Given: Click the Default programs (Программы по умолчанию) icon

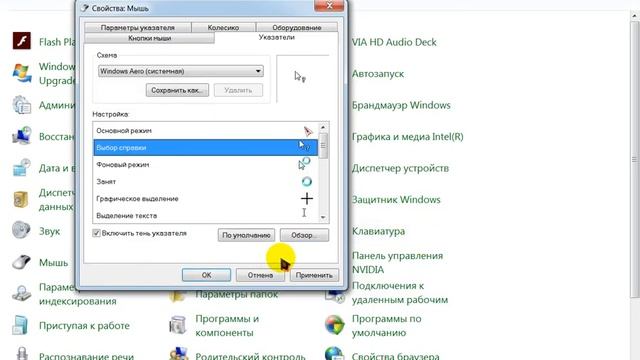Looking at the screenshot, I should [x=335, y=325].
